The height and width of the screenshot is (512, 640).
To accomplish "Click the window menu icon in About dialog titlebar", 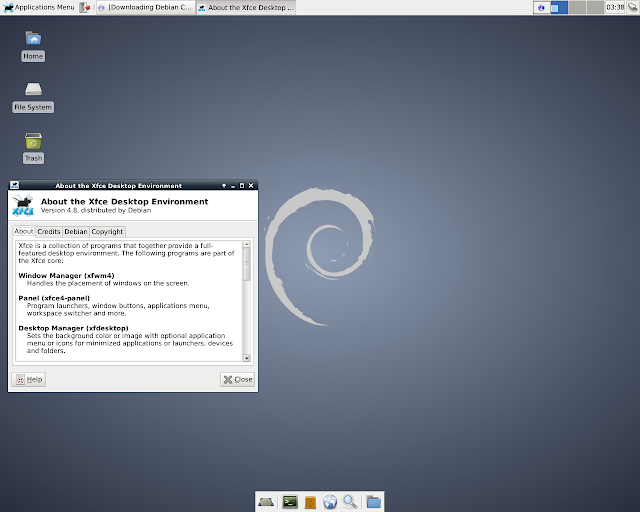I will coord(15,185).
